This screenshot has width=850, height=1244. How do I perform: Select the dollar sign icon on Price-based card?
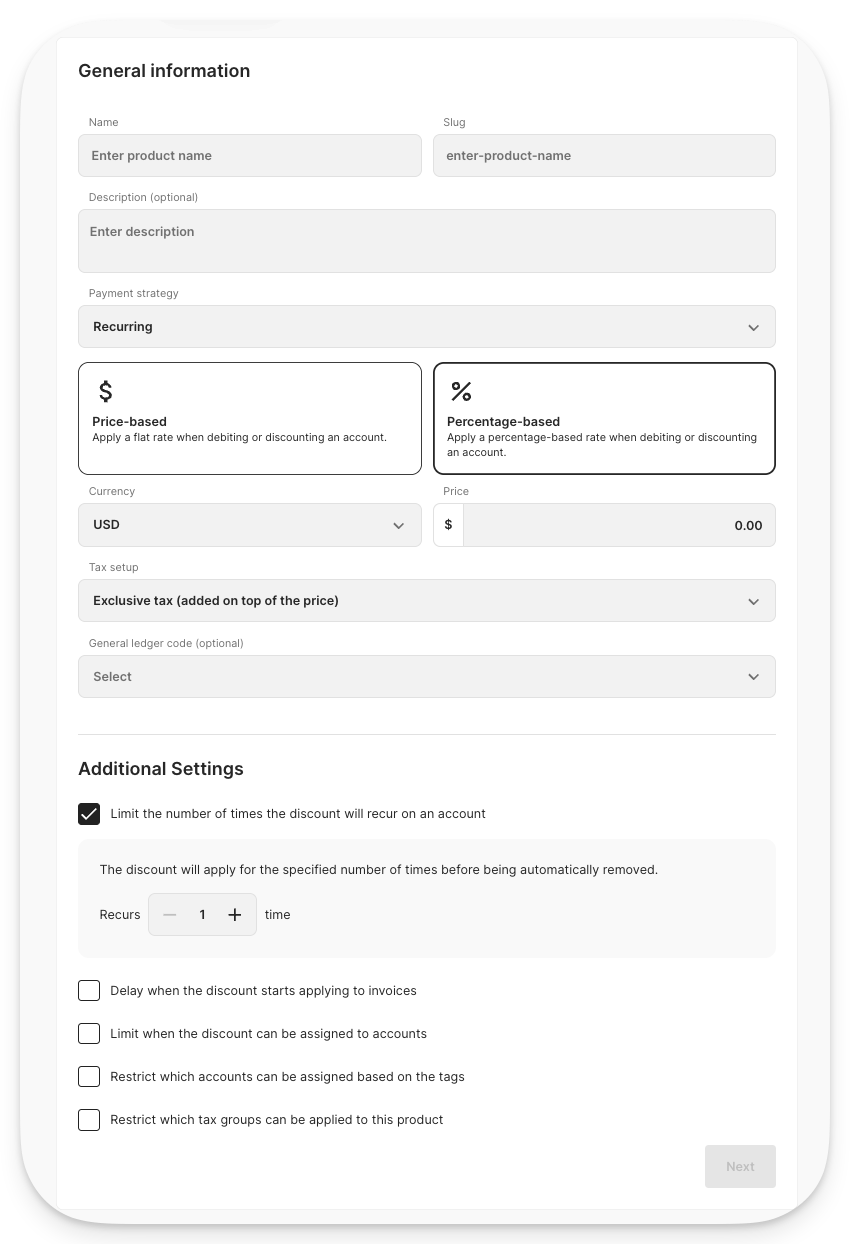pyautogui.click(x=107, y=390)
